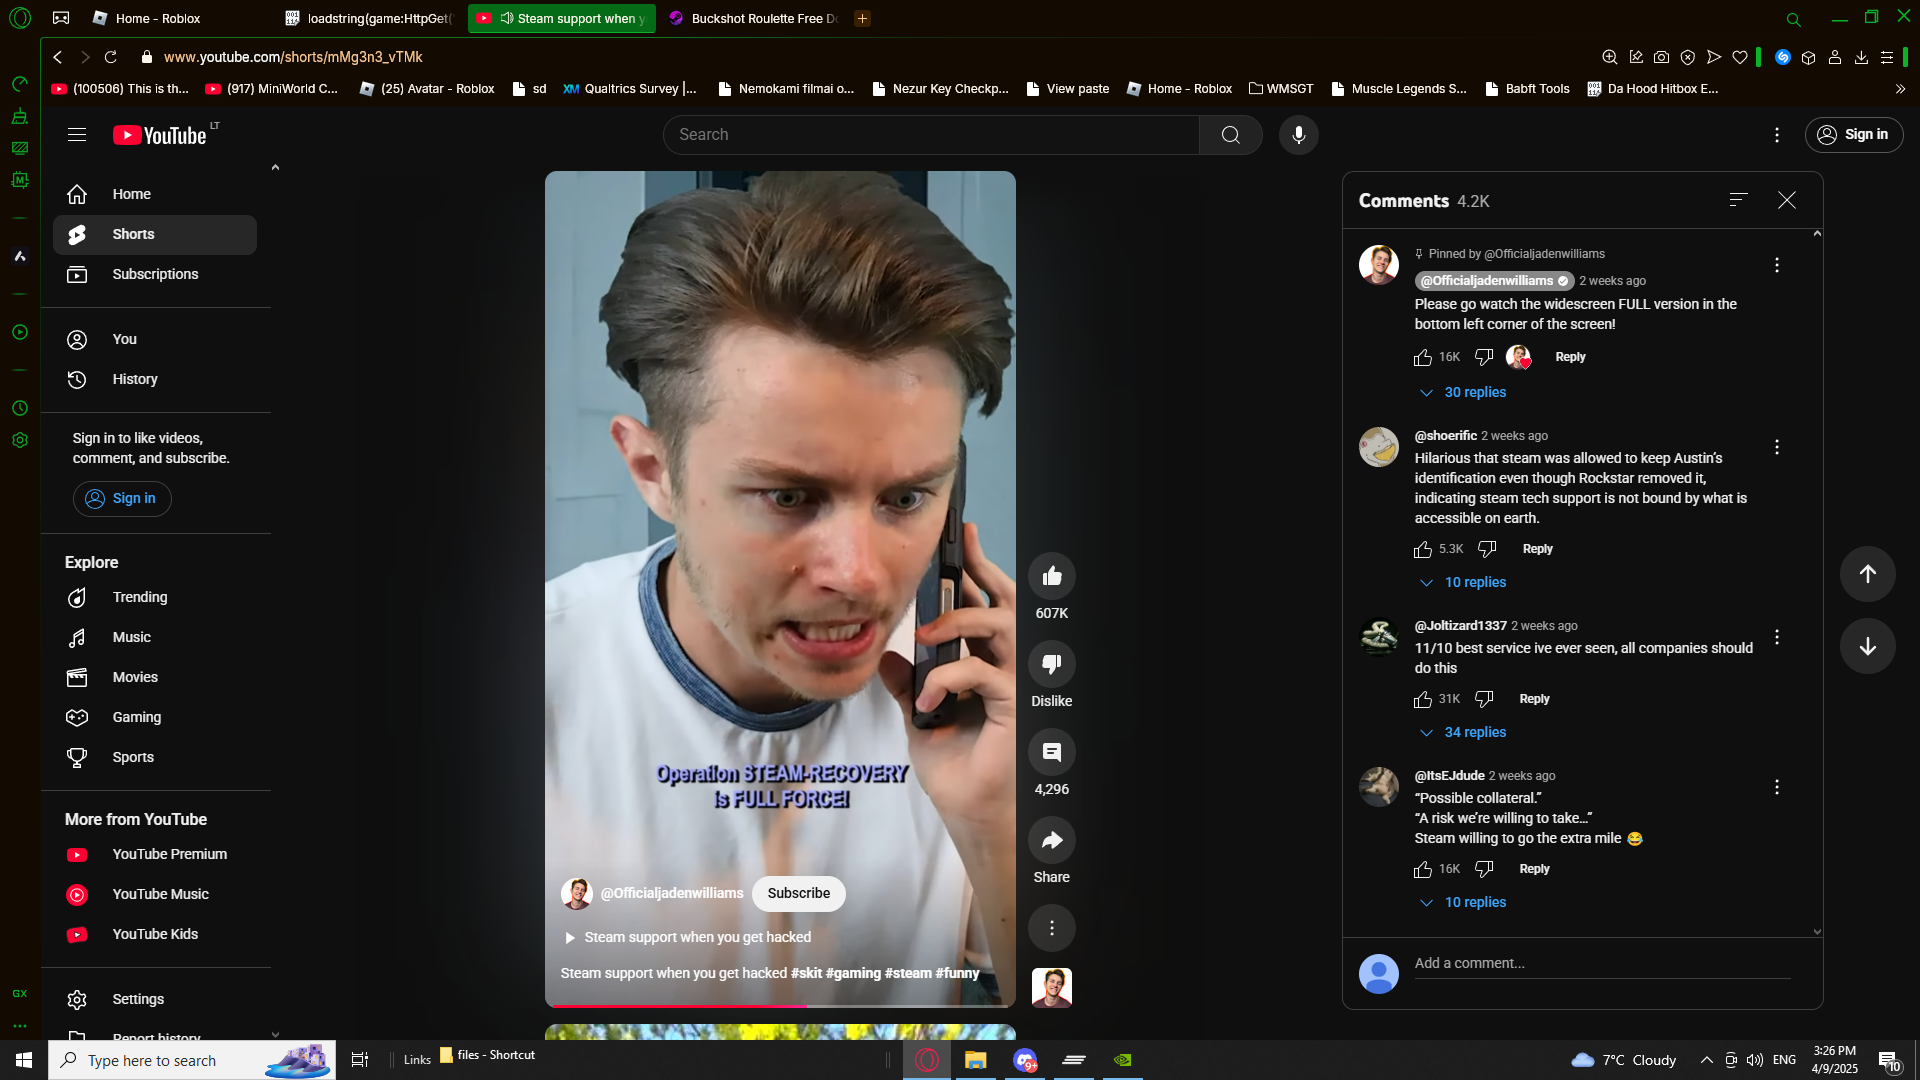Expand 30 replies on pinned comment

coord(1463,392)
